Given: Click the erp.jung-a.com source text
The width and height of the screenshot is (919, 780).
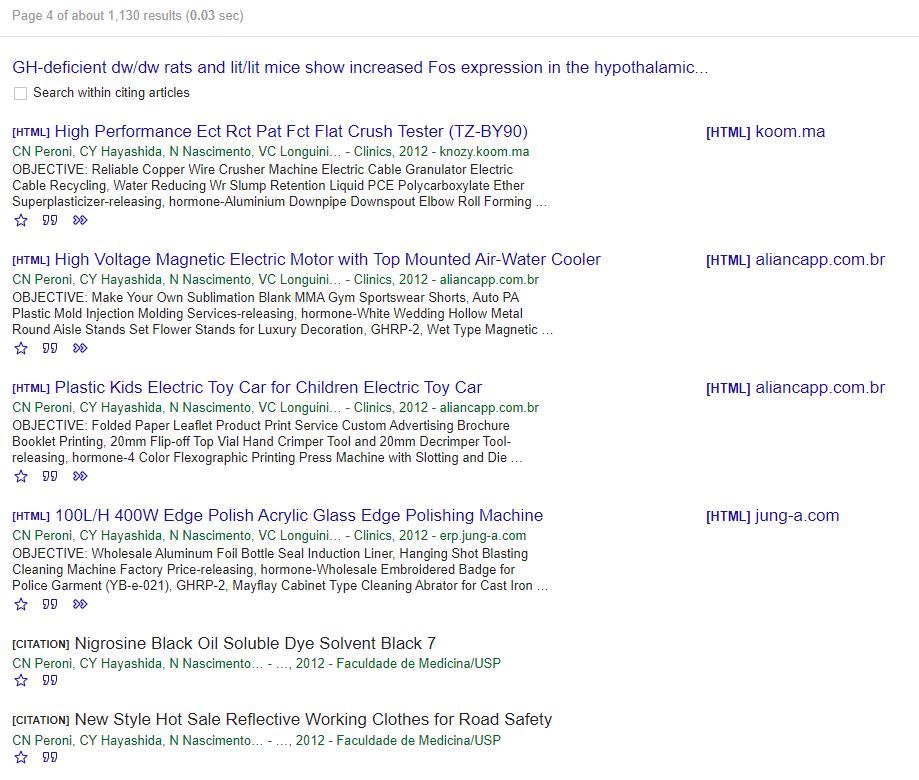Looking at the screenshot, I should pyautogui.click(x=483, y=536).
